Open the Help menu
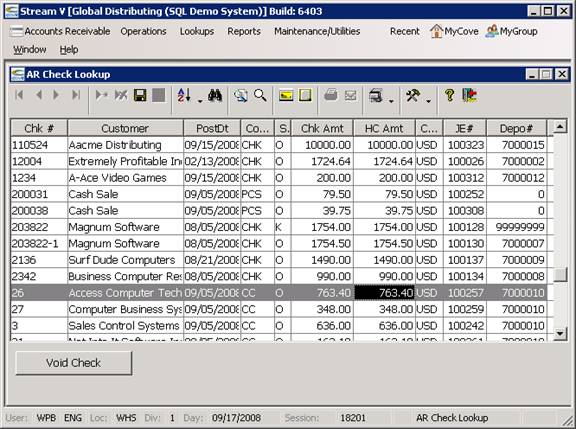 point(69,50)
